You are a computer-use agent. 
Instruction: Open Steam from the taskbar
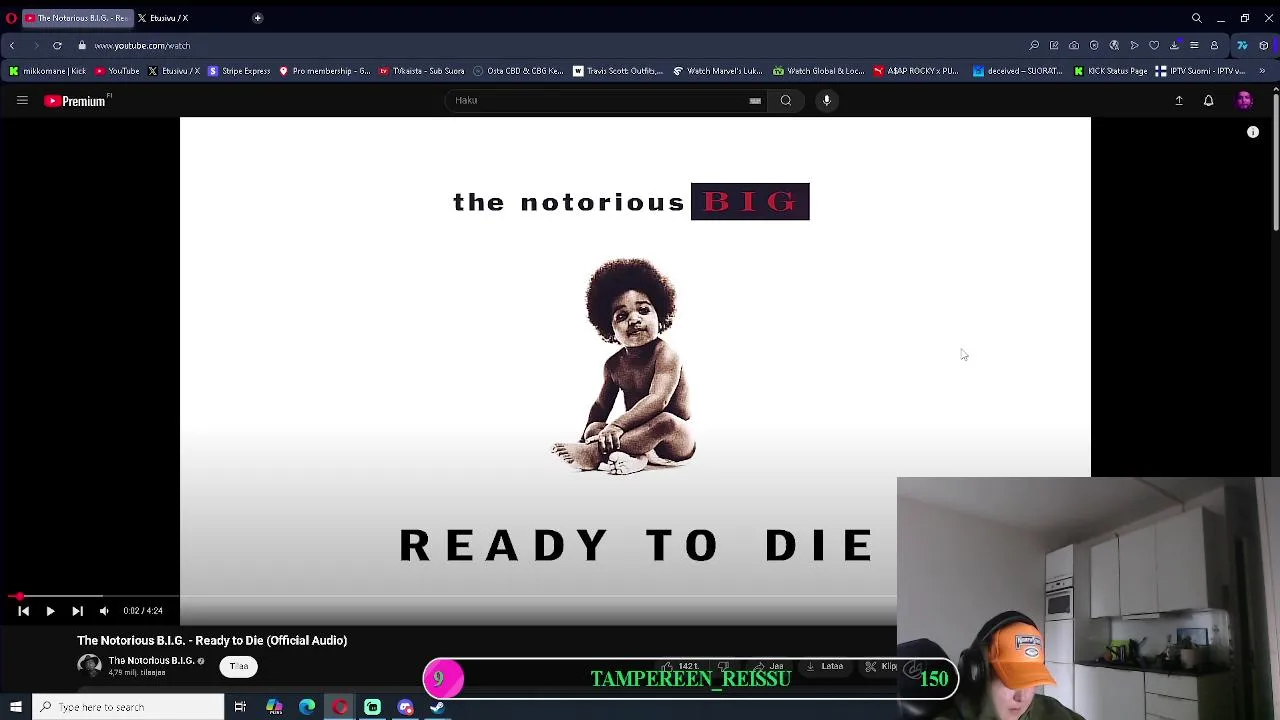[437, 707]
